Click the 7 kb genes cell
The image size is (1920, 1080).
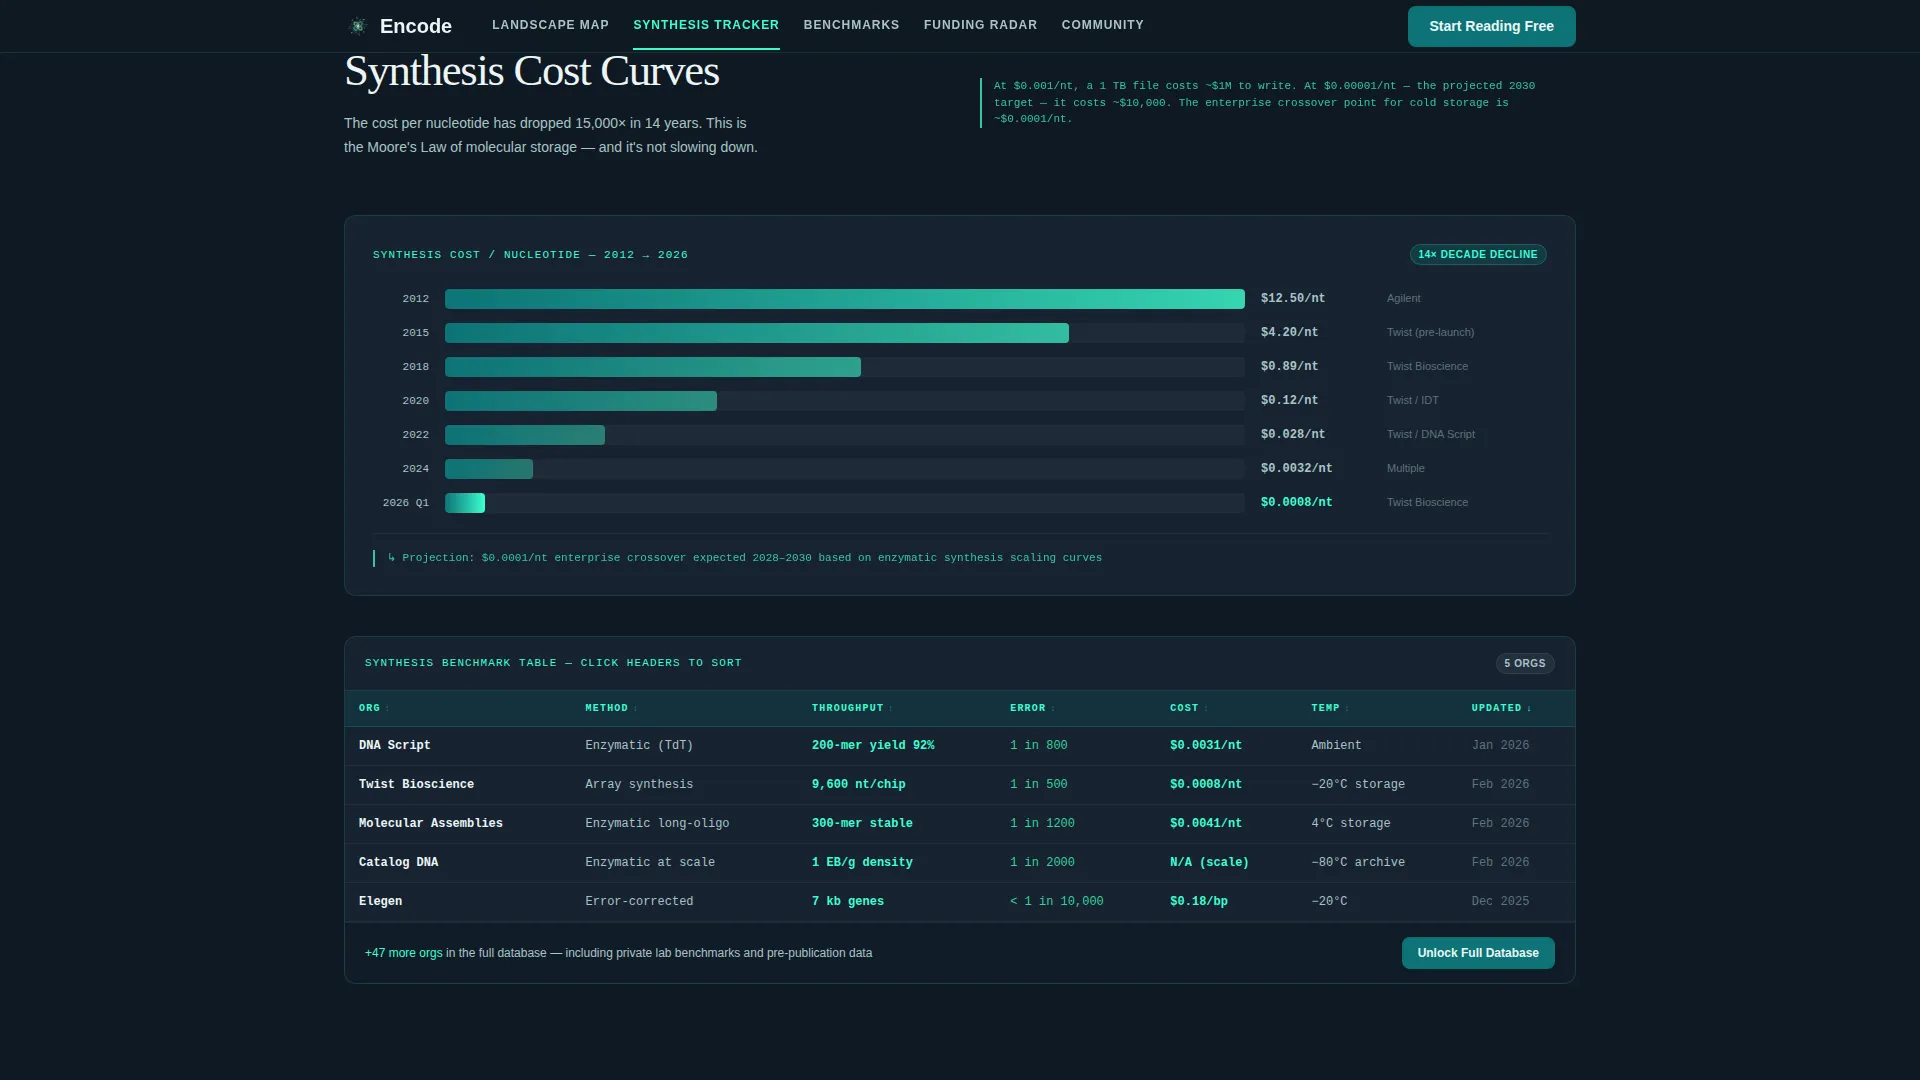click(848, 902)
